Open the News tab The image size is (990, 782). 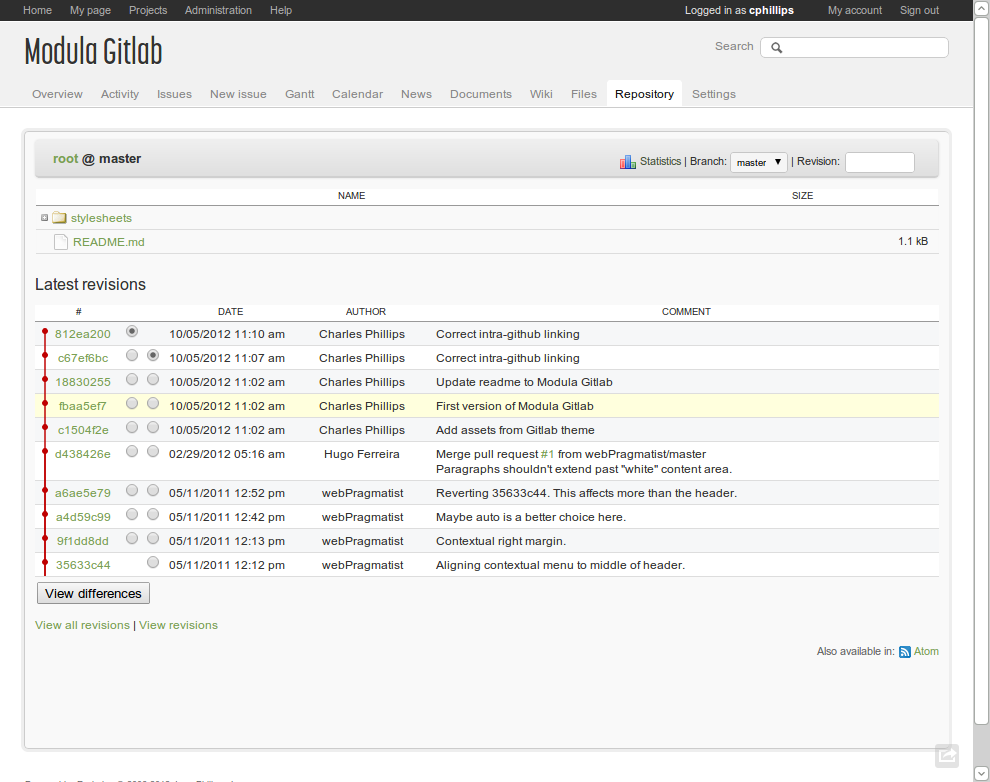pos(416,94)
